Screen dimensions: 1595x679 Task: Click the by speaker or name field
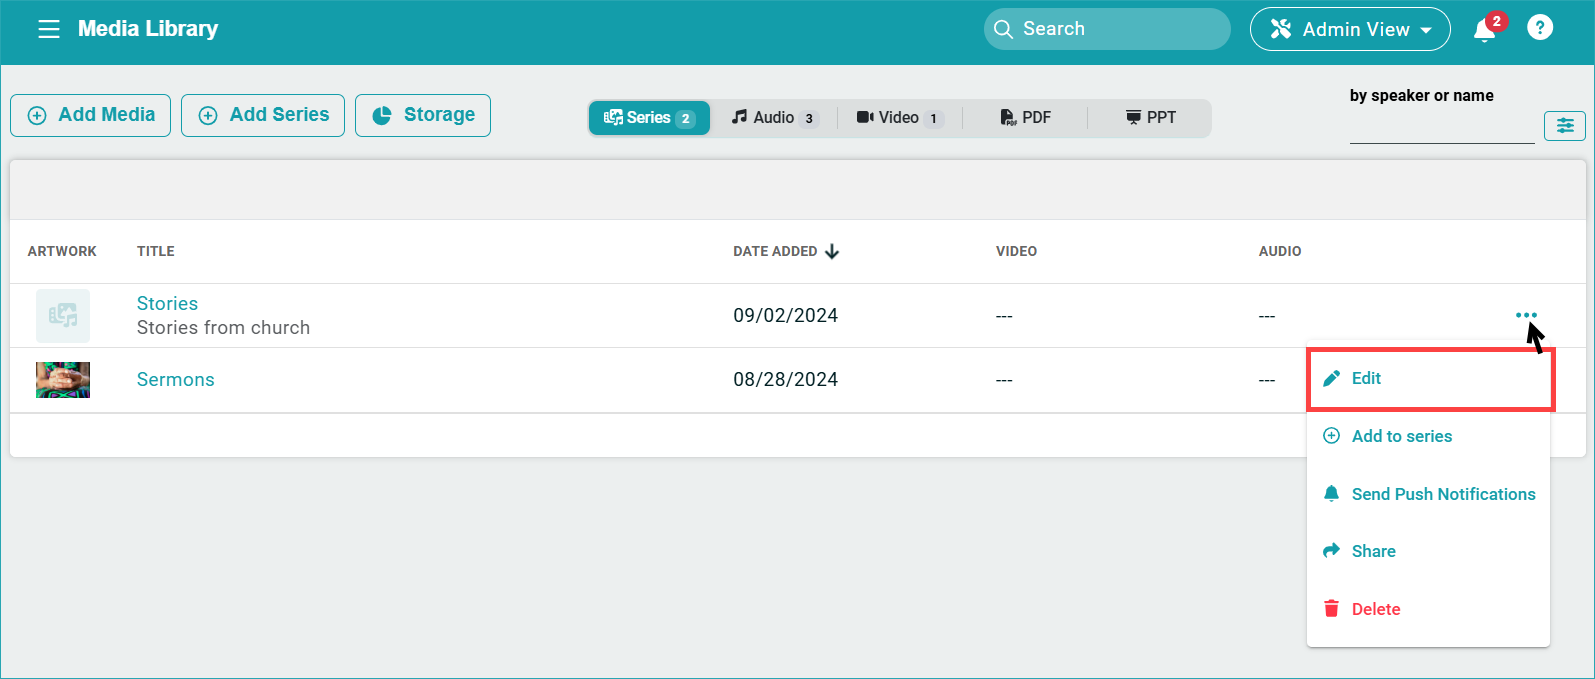1441,128
